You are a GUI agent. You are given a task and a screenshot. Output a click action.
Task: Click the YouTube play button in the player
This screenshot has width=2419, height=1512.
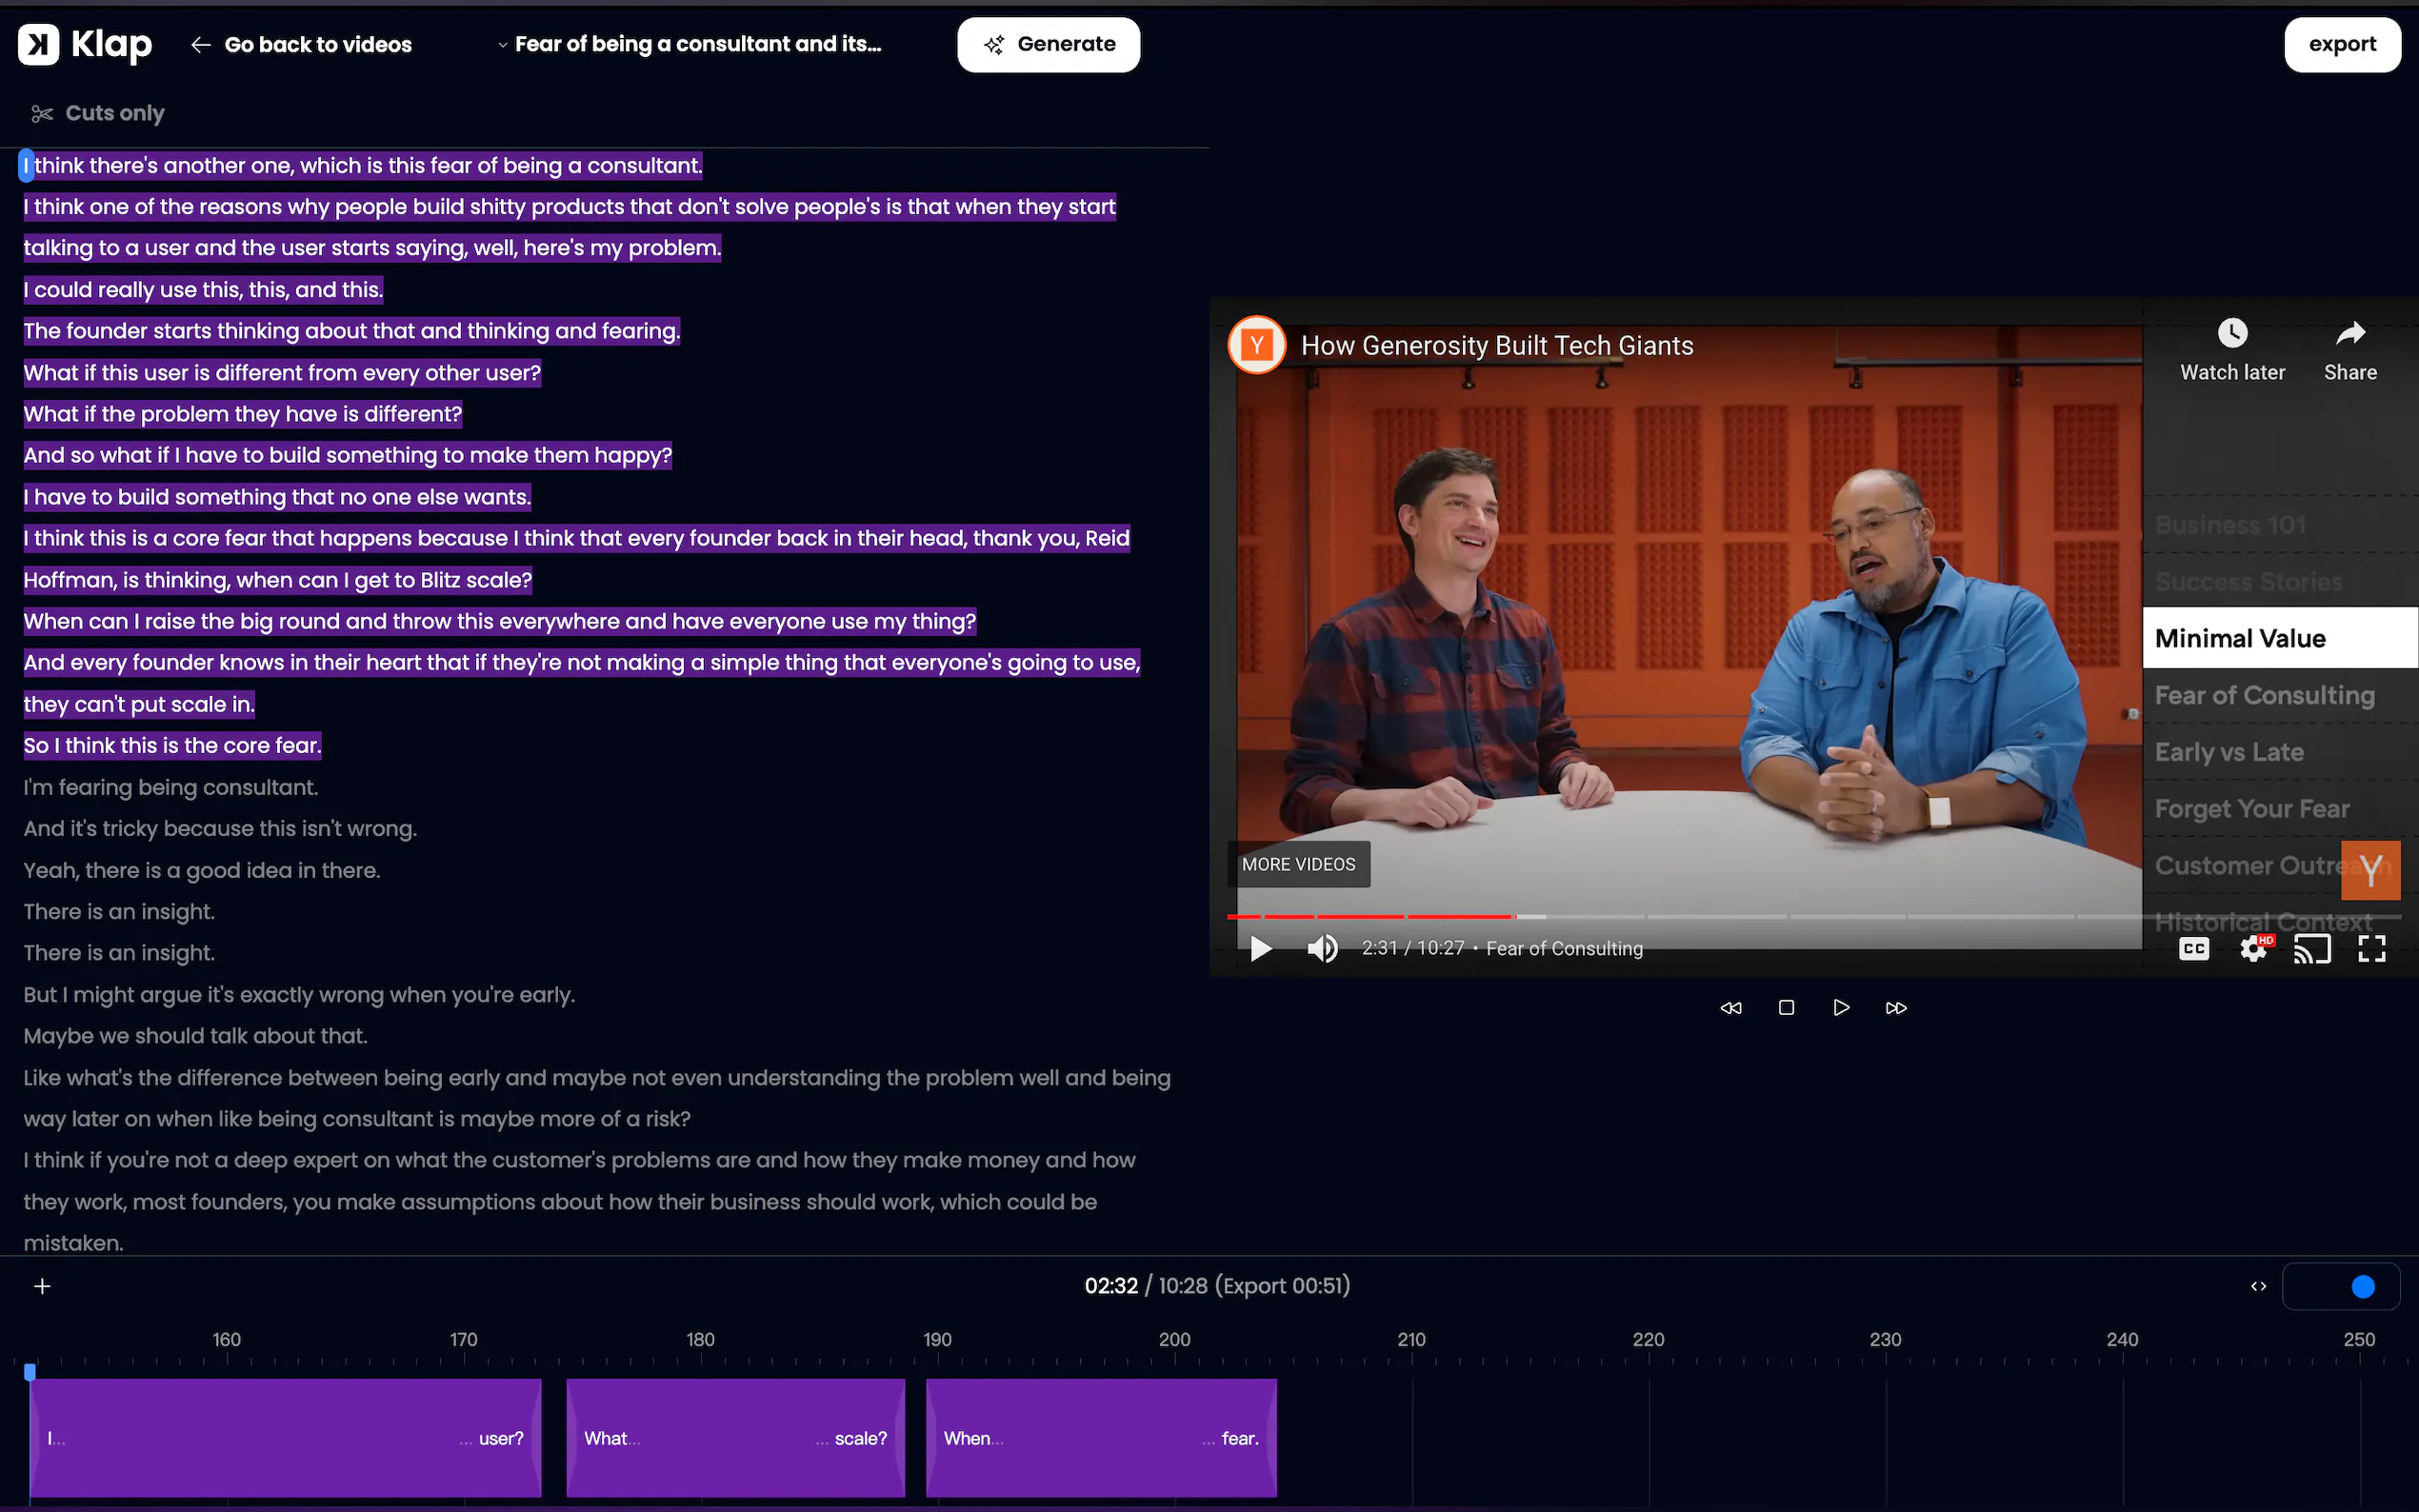(x=1260, y=948)
